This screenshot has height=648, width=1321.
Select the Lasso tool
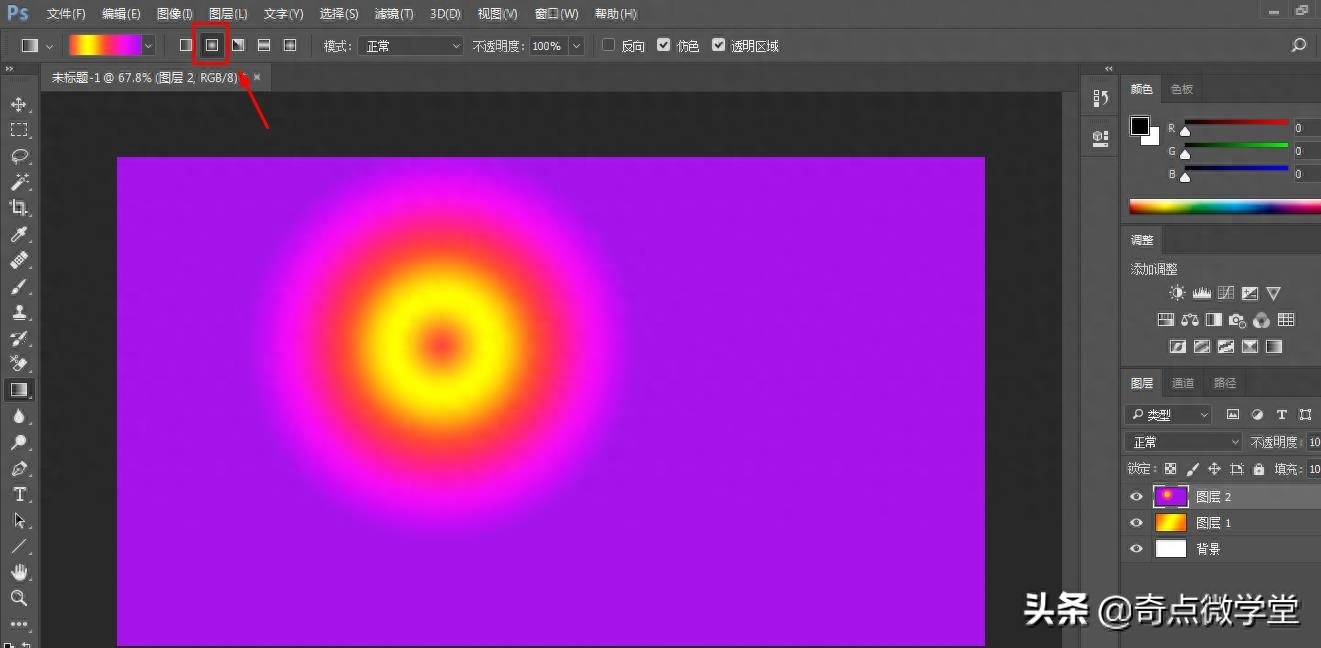point(19,157)
